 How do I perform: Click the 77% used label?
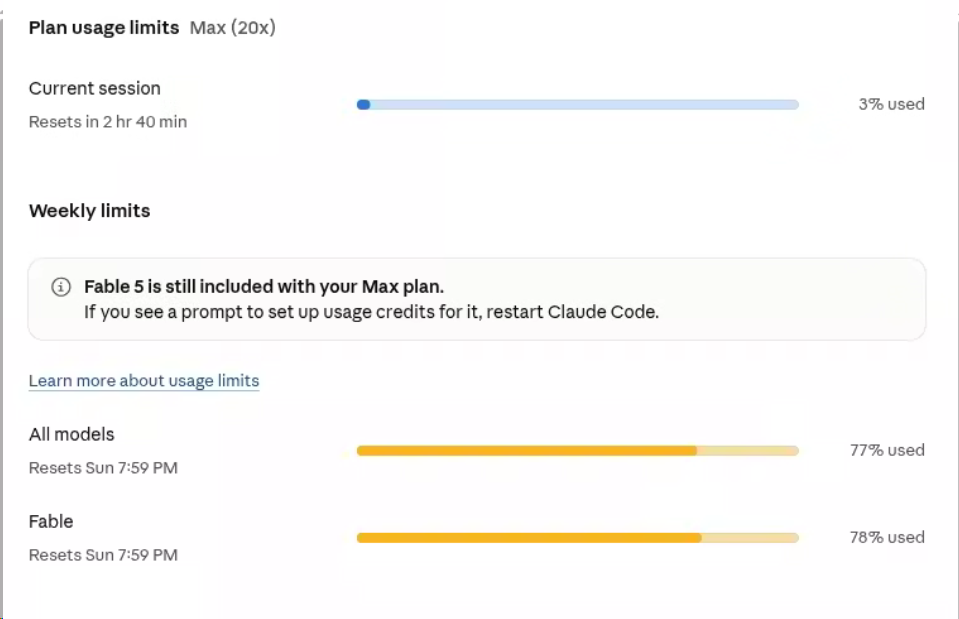887,450
